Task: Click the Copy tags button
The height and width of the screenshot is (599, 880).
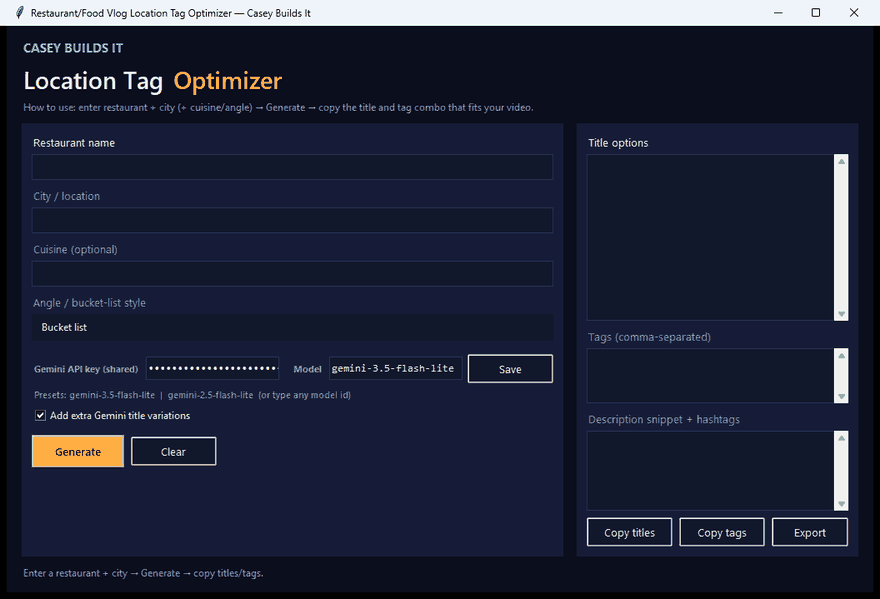Action: 722,532
